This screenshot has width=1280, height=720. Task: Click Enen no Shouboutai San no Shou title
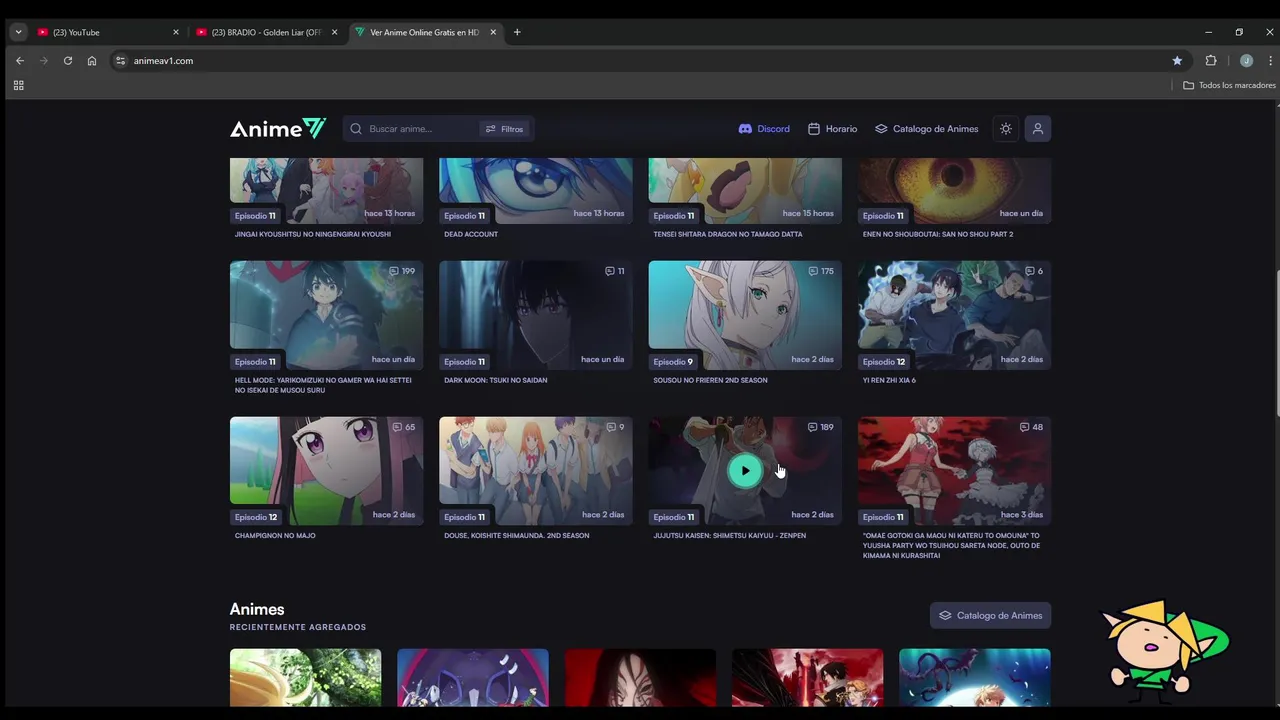[938, 234]
